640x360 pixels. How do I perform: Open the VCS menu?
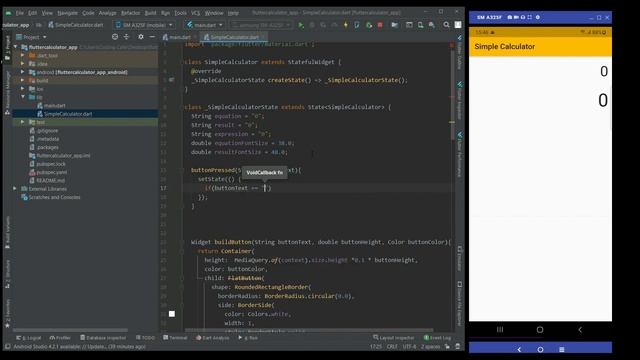pos(196,13)
